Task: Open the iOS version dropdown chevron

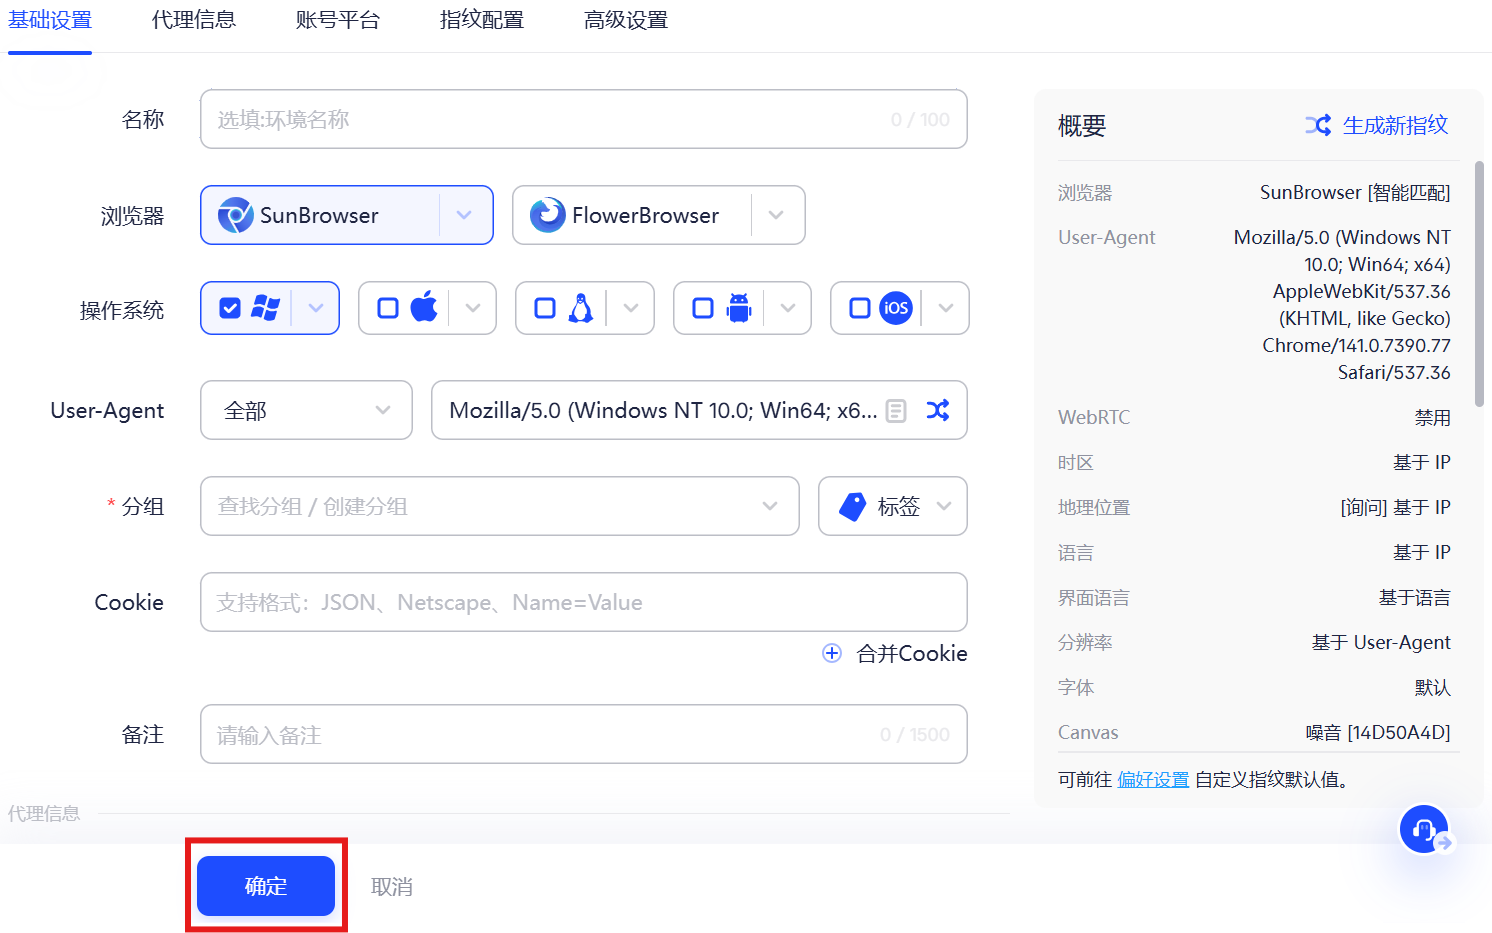Action: click(x=945, y=308)
